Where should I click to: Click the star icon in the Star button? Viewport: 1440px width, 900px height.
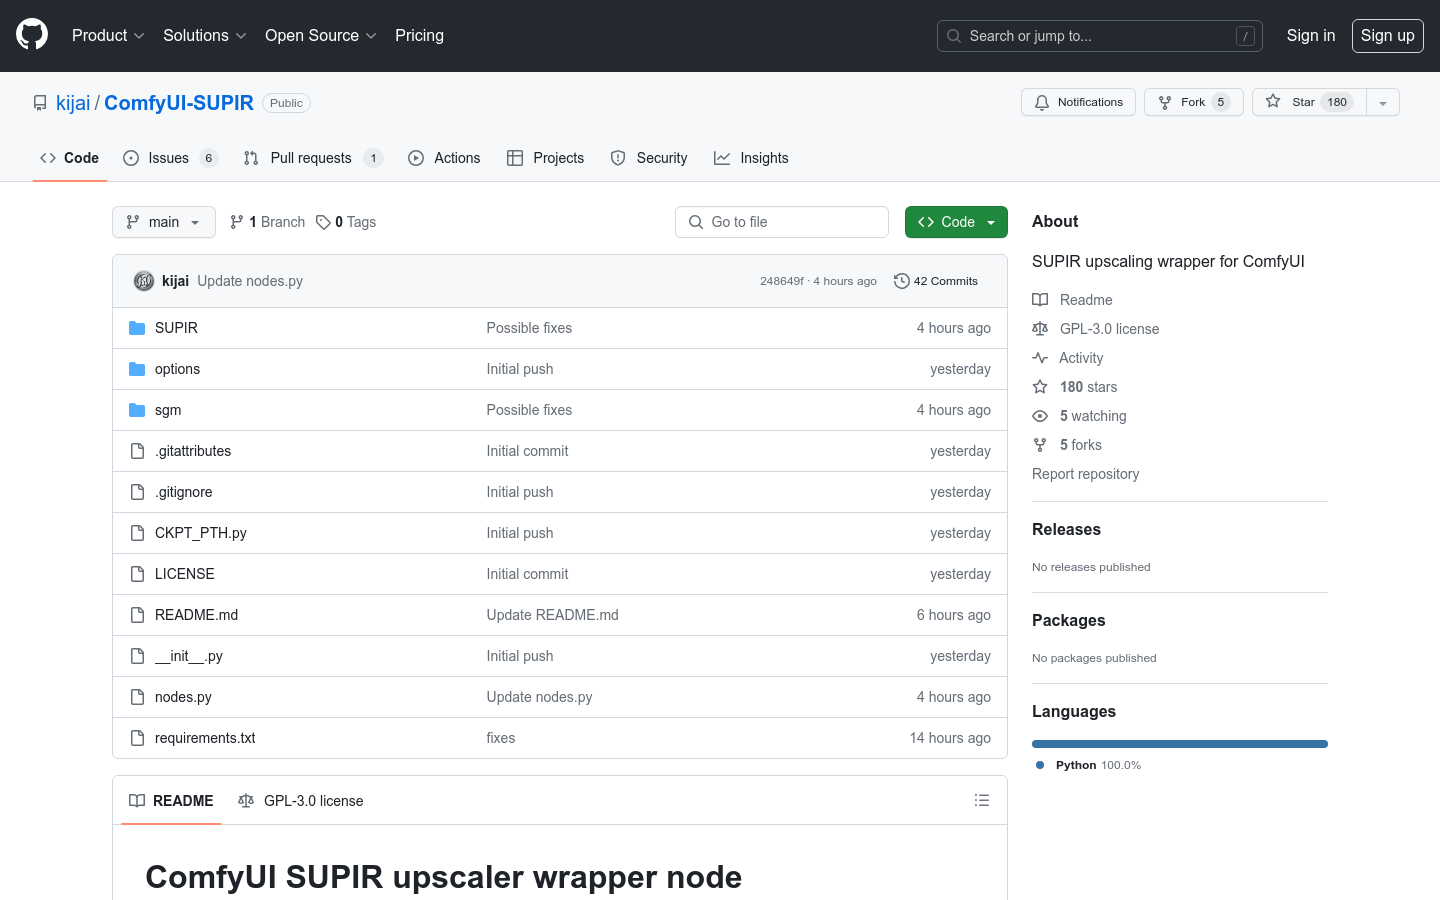coord(1273,102)
